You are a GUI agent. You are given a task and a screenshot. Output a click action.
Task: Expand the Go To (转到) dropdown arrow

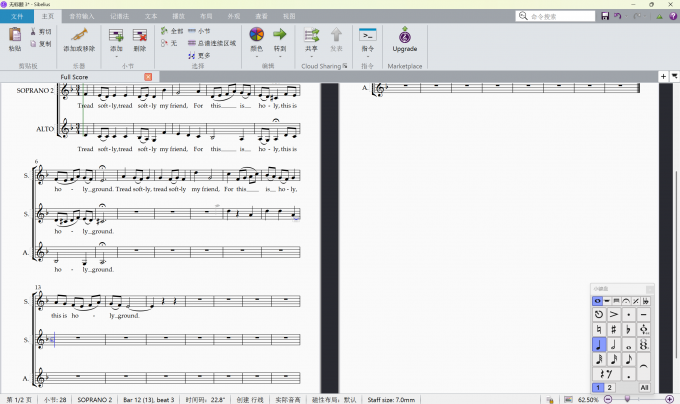coord(280,56)
